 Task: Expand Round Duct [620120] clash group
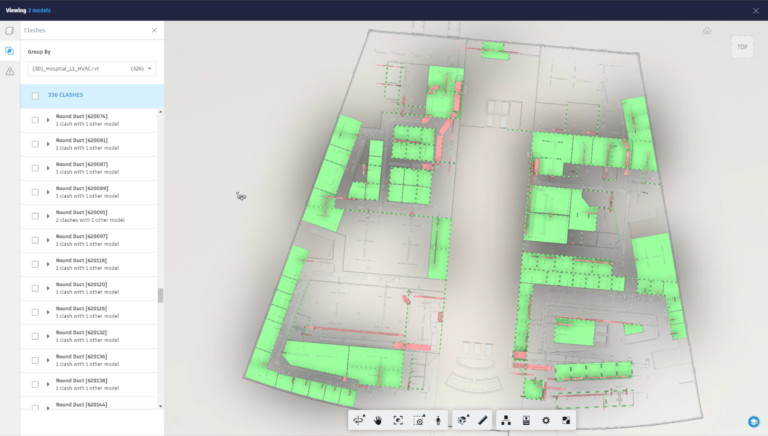coord(48,288)
